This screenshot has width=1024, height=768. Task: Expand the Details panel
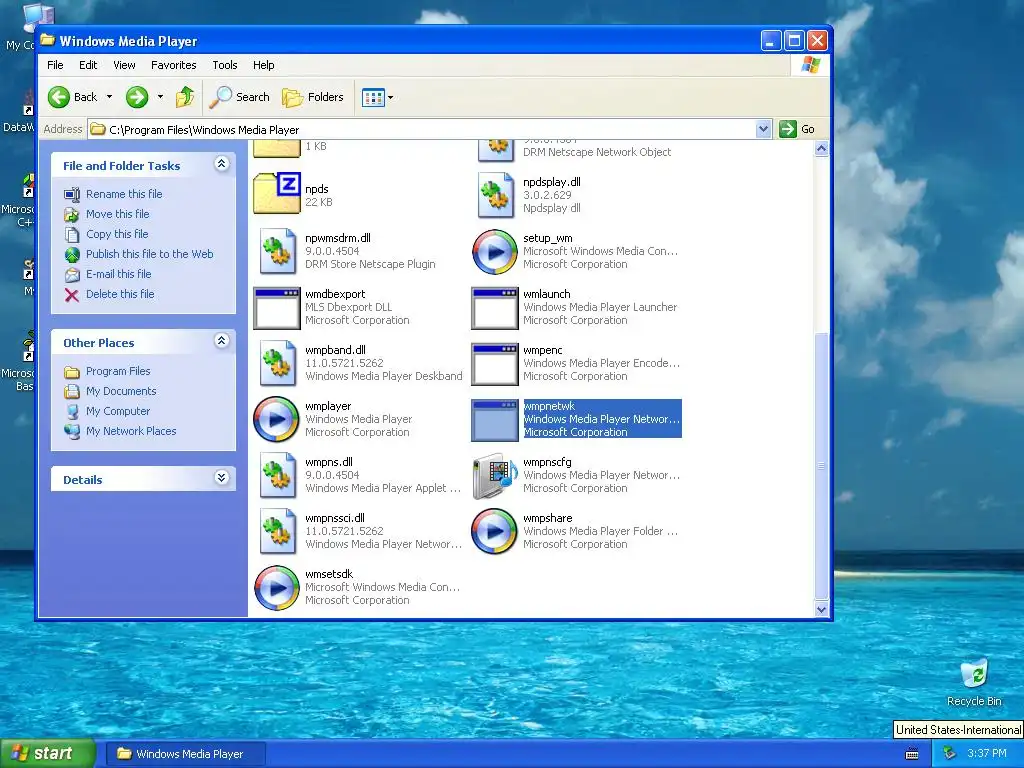(x=221, y=478)
